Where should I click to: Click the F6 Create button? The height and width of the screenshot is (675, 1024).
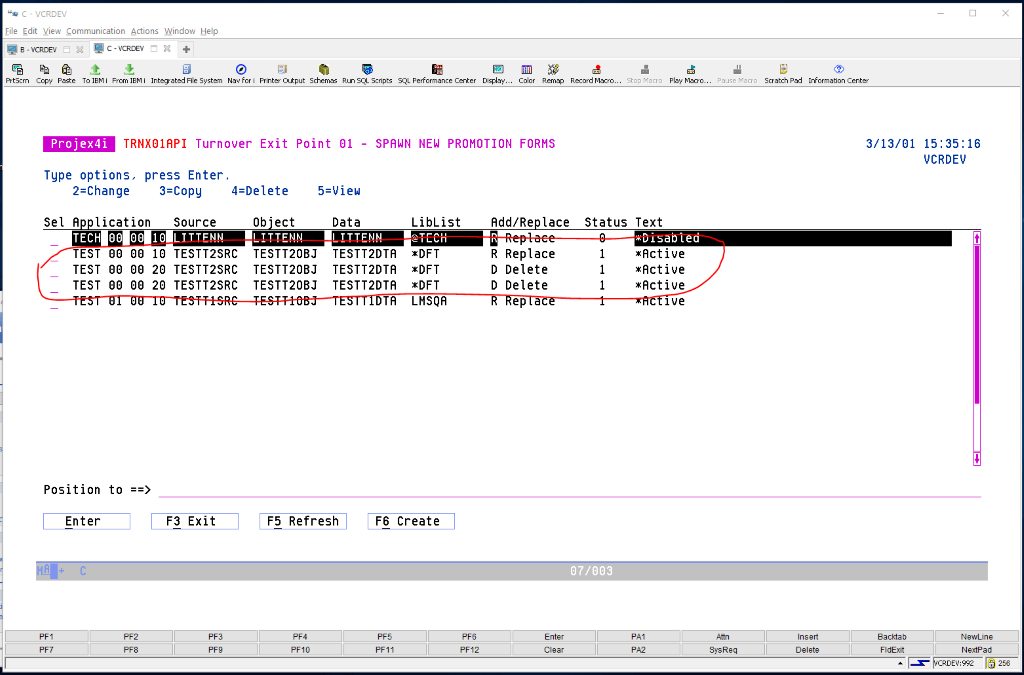(x=411, y=521)
